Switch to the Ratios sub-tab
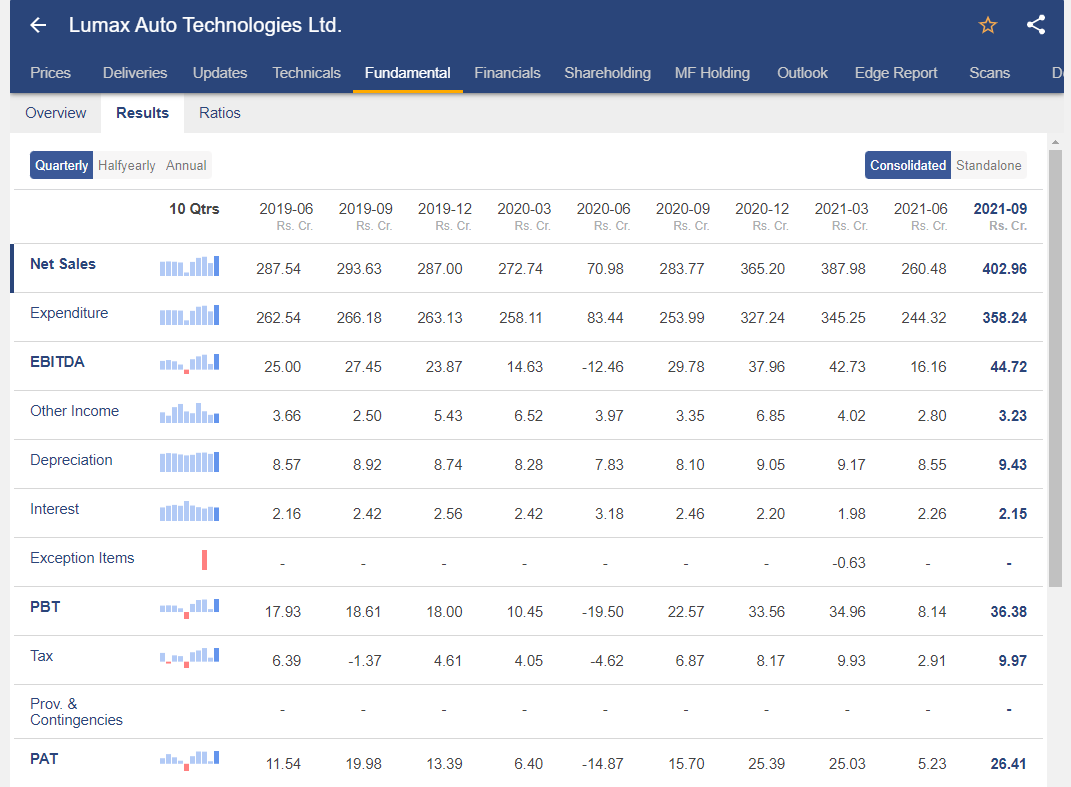The width and height of the screenshot is (1071, 787). tap(220, 113)
